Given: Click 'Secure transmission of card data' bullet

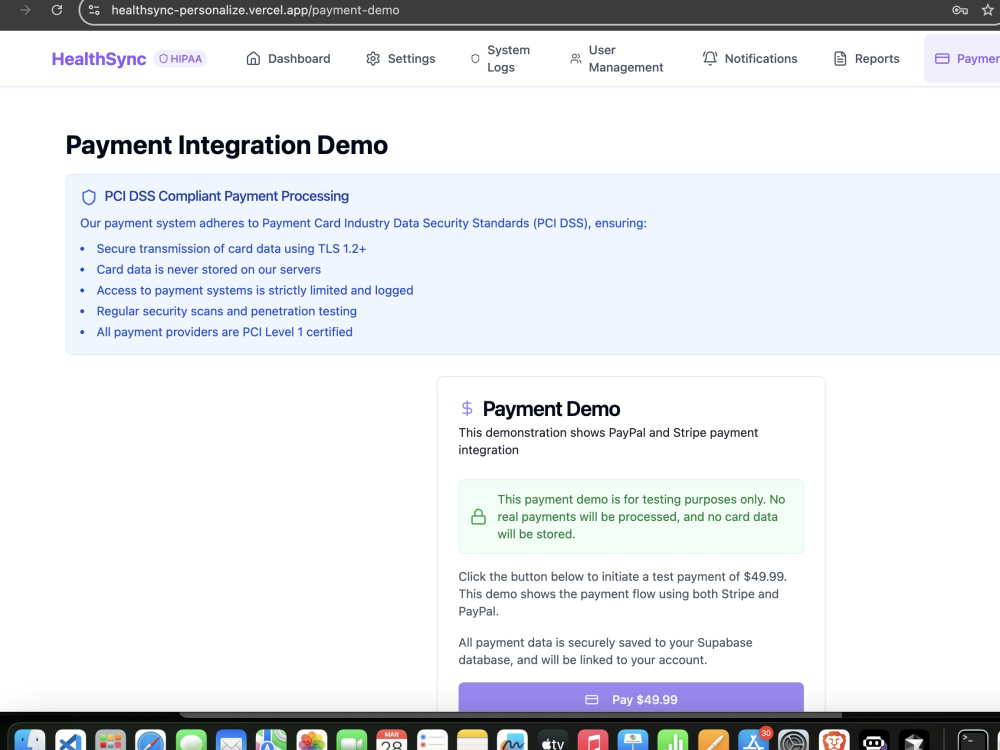Looking at the screenshot, I should click(x=231, y=249).
